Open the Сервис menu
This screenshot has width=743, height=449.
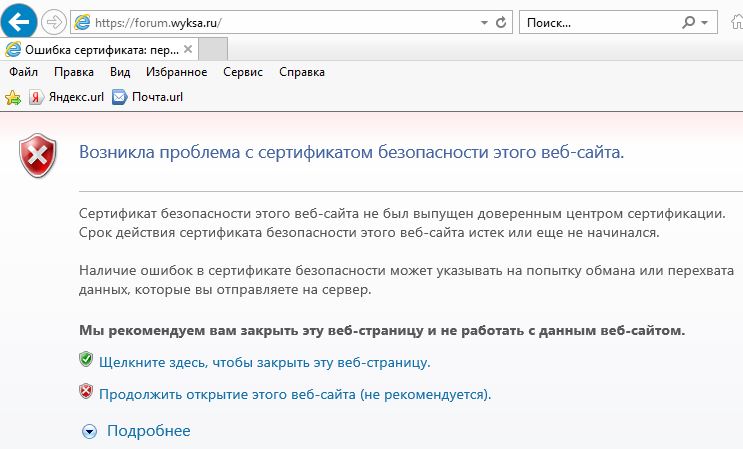(x=243, y=72)
